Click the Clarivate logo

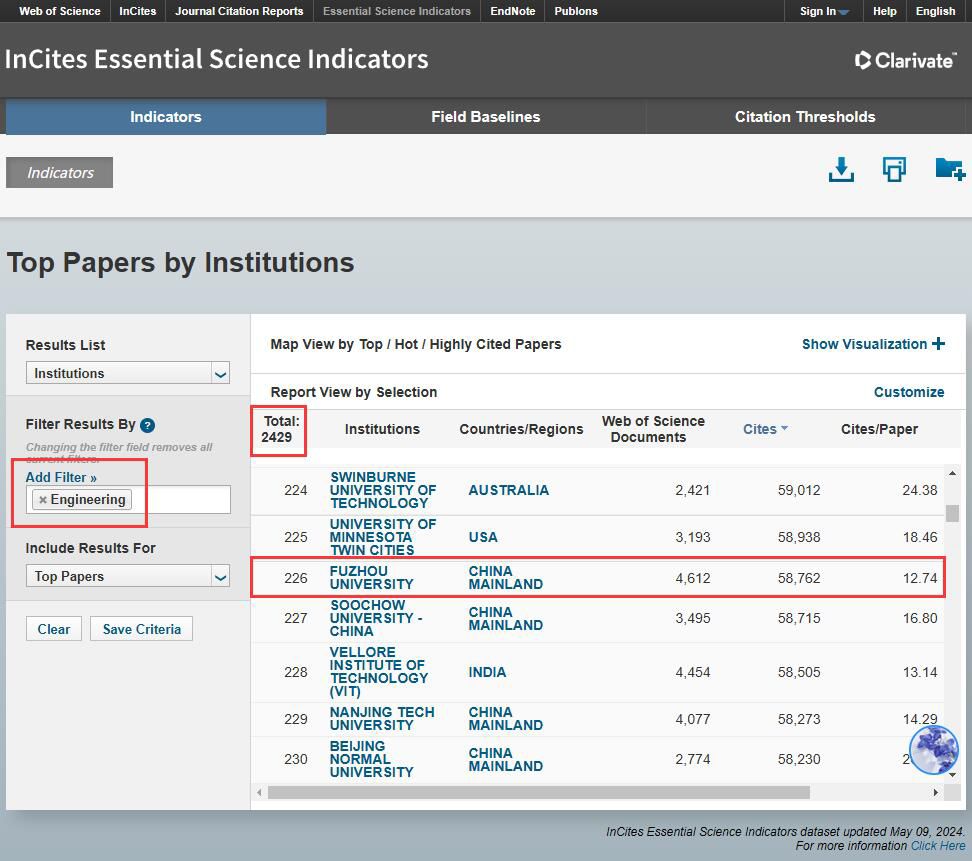[905, 60]
